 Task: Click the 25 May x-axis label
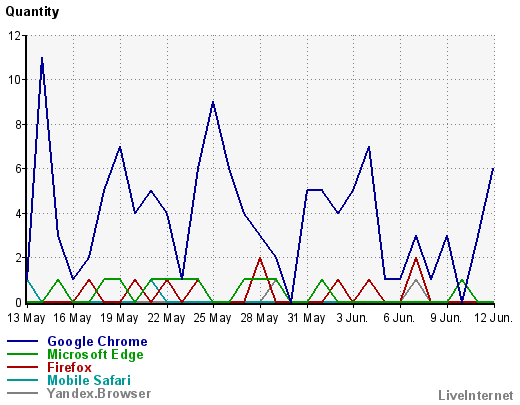pos(212,318)
